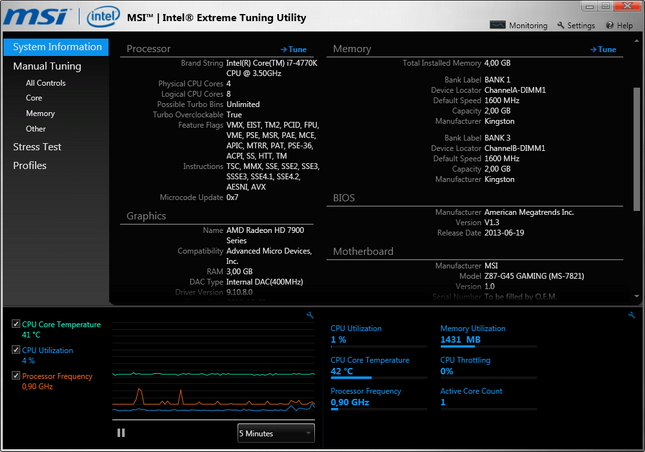Disable Processor Frequency graph checkbox
645x452 pixels.
(15, 376)
